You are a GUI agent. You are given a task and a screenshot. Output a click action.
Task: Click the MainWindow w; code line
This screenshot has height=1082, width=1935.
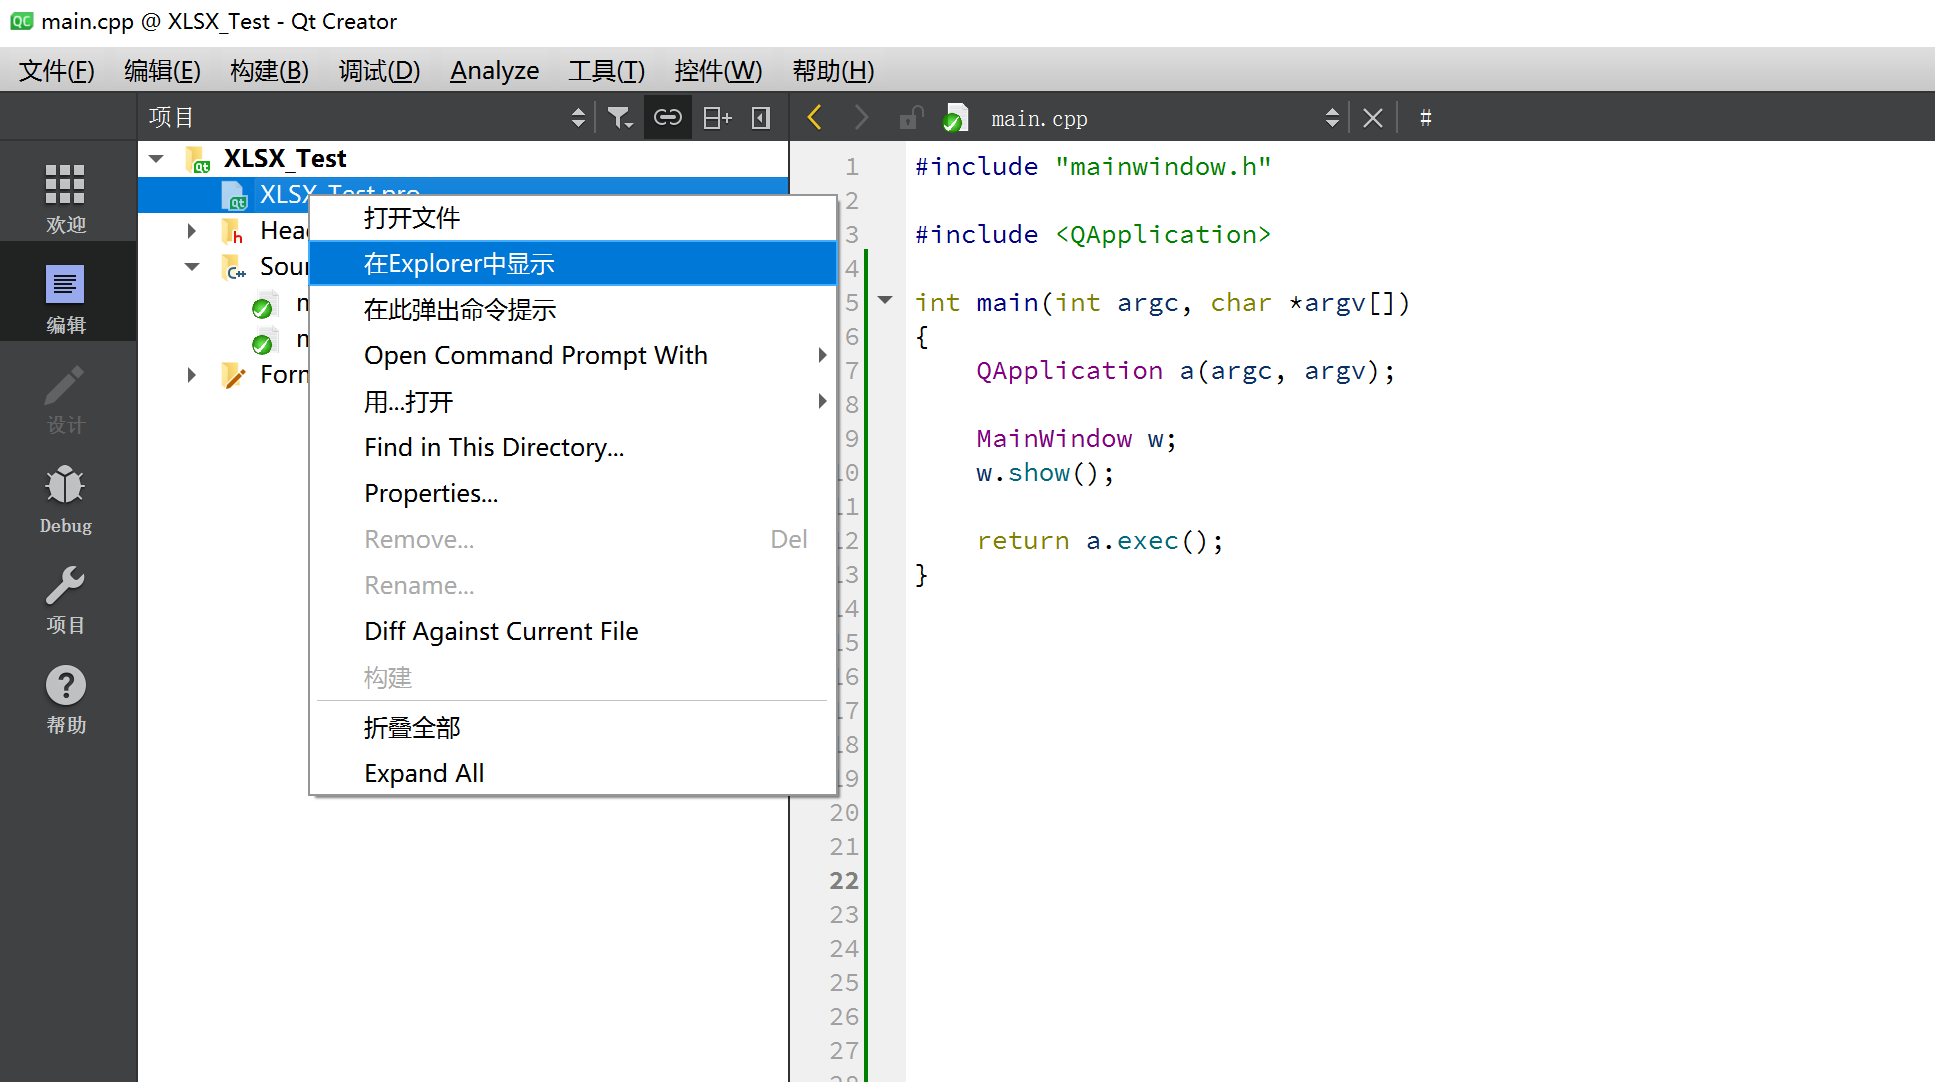1076,439
